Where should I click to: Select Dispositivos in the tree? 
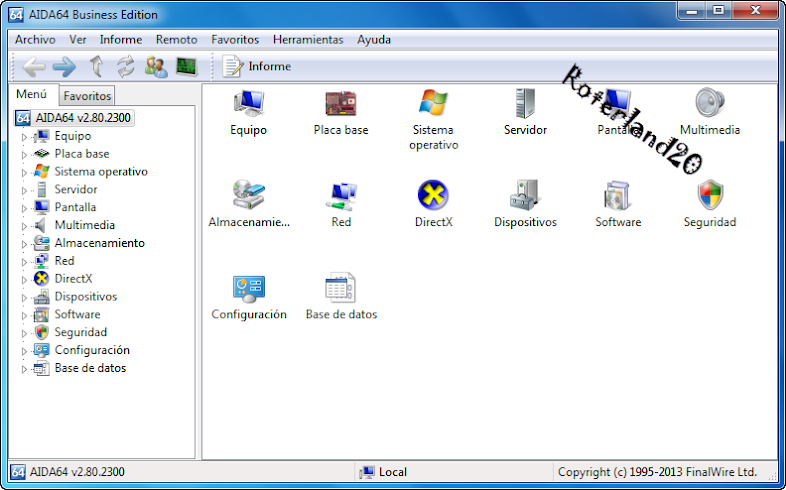86,297
